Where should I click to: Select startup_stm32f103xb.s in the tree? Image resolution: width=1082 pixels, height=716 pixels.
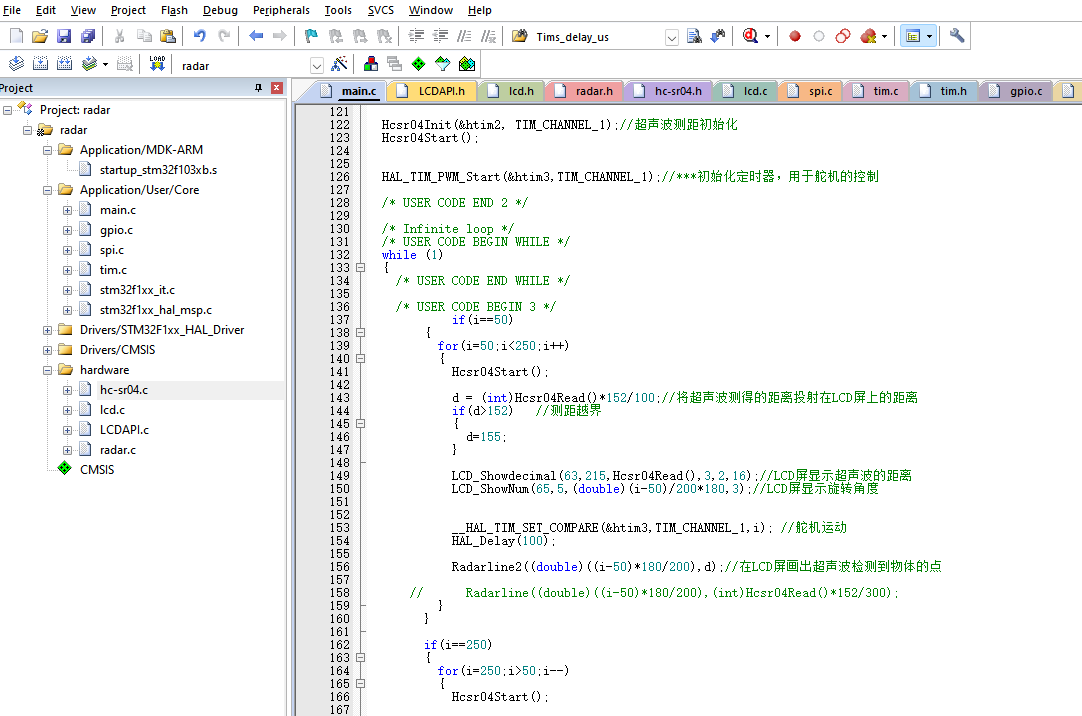(x=158, y=170)
